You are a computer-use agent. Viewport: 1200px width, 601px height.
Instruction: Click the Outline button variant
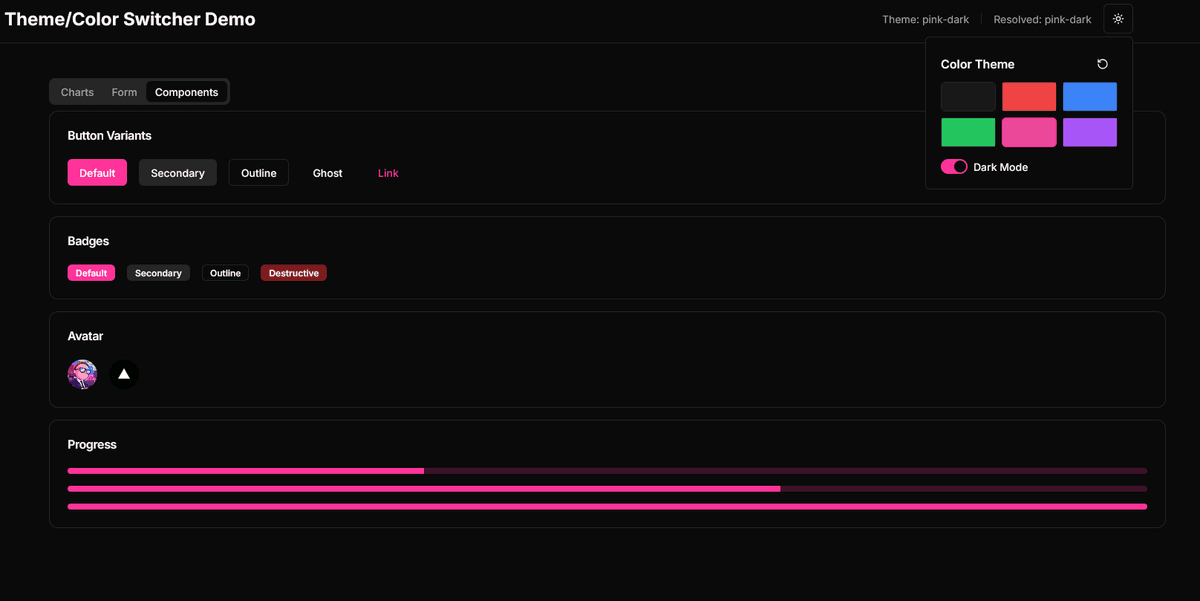point(258,172)
